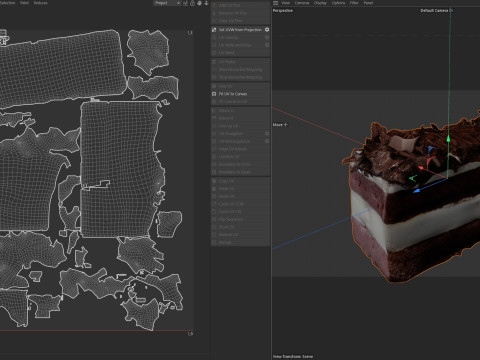
Task: Click the UV Weld and Relax command
Action: [x=235, y=45]
